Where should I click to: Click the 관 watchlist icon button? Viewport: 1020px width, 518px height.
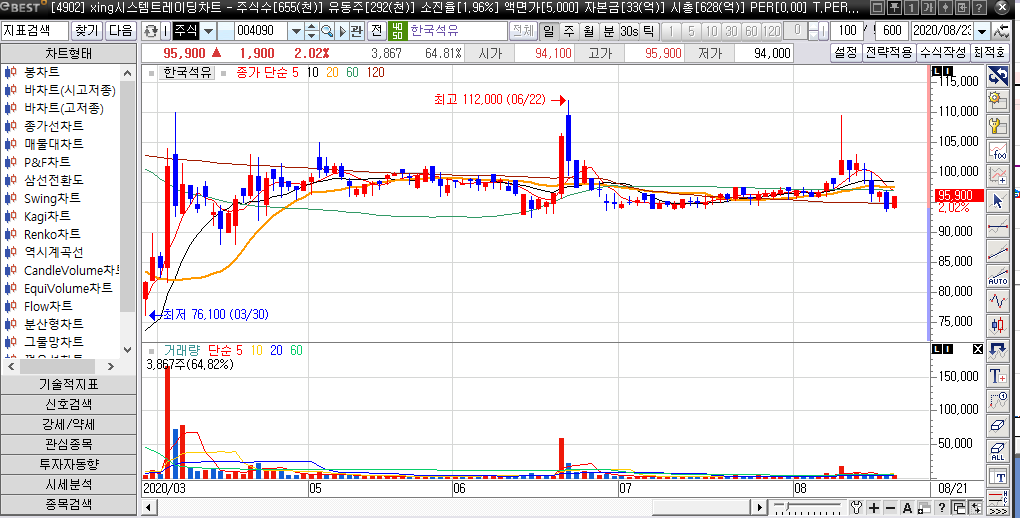point(356,31)
